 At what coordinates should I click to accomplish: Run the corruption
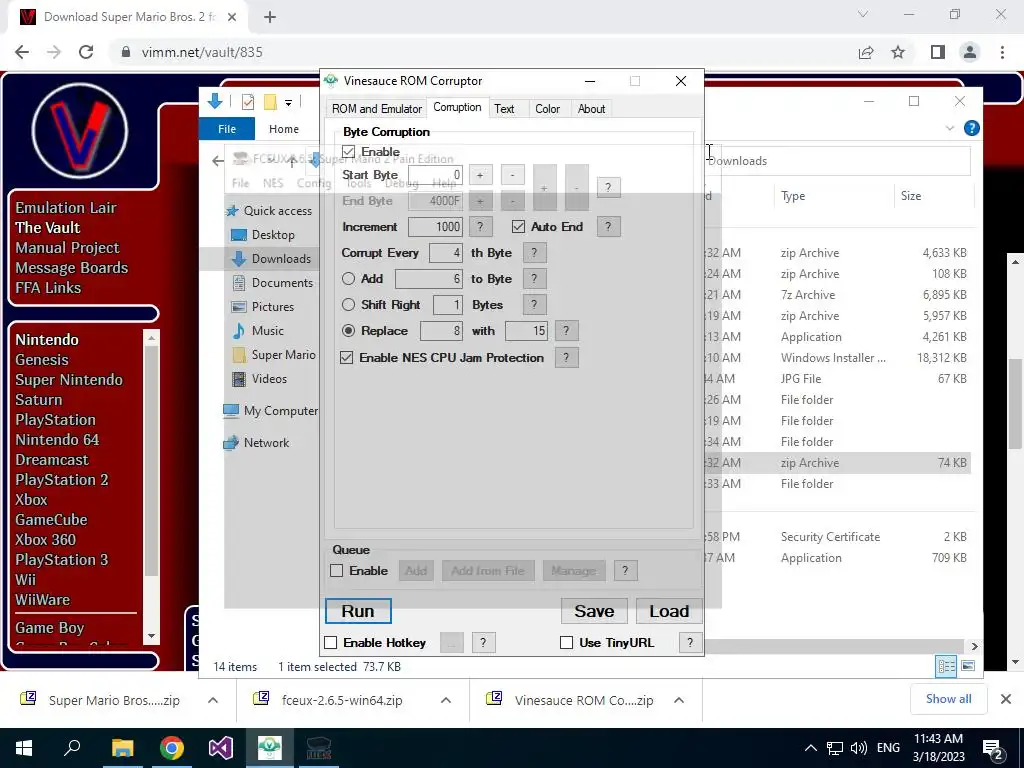coord(358,611)
